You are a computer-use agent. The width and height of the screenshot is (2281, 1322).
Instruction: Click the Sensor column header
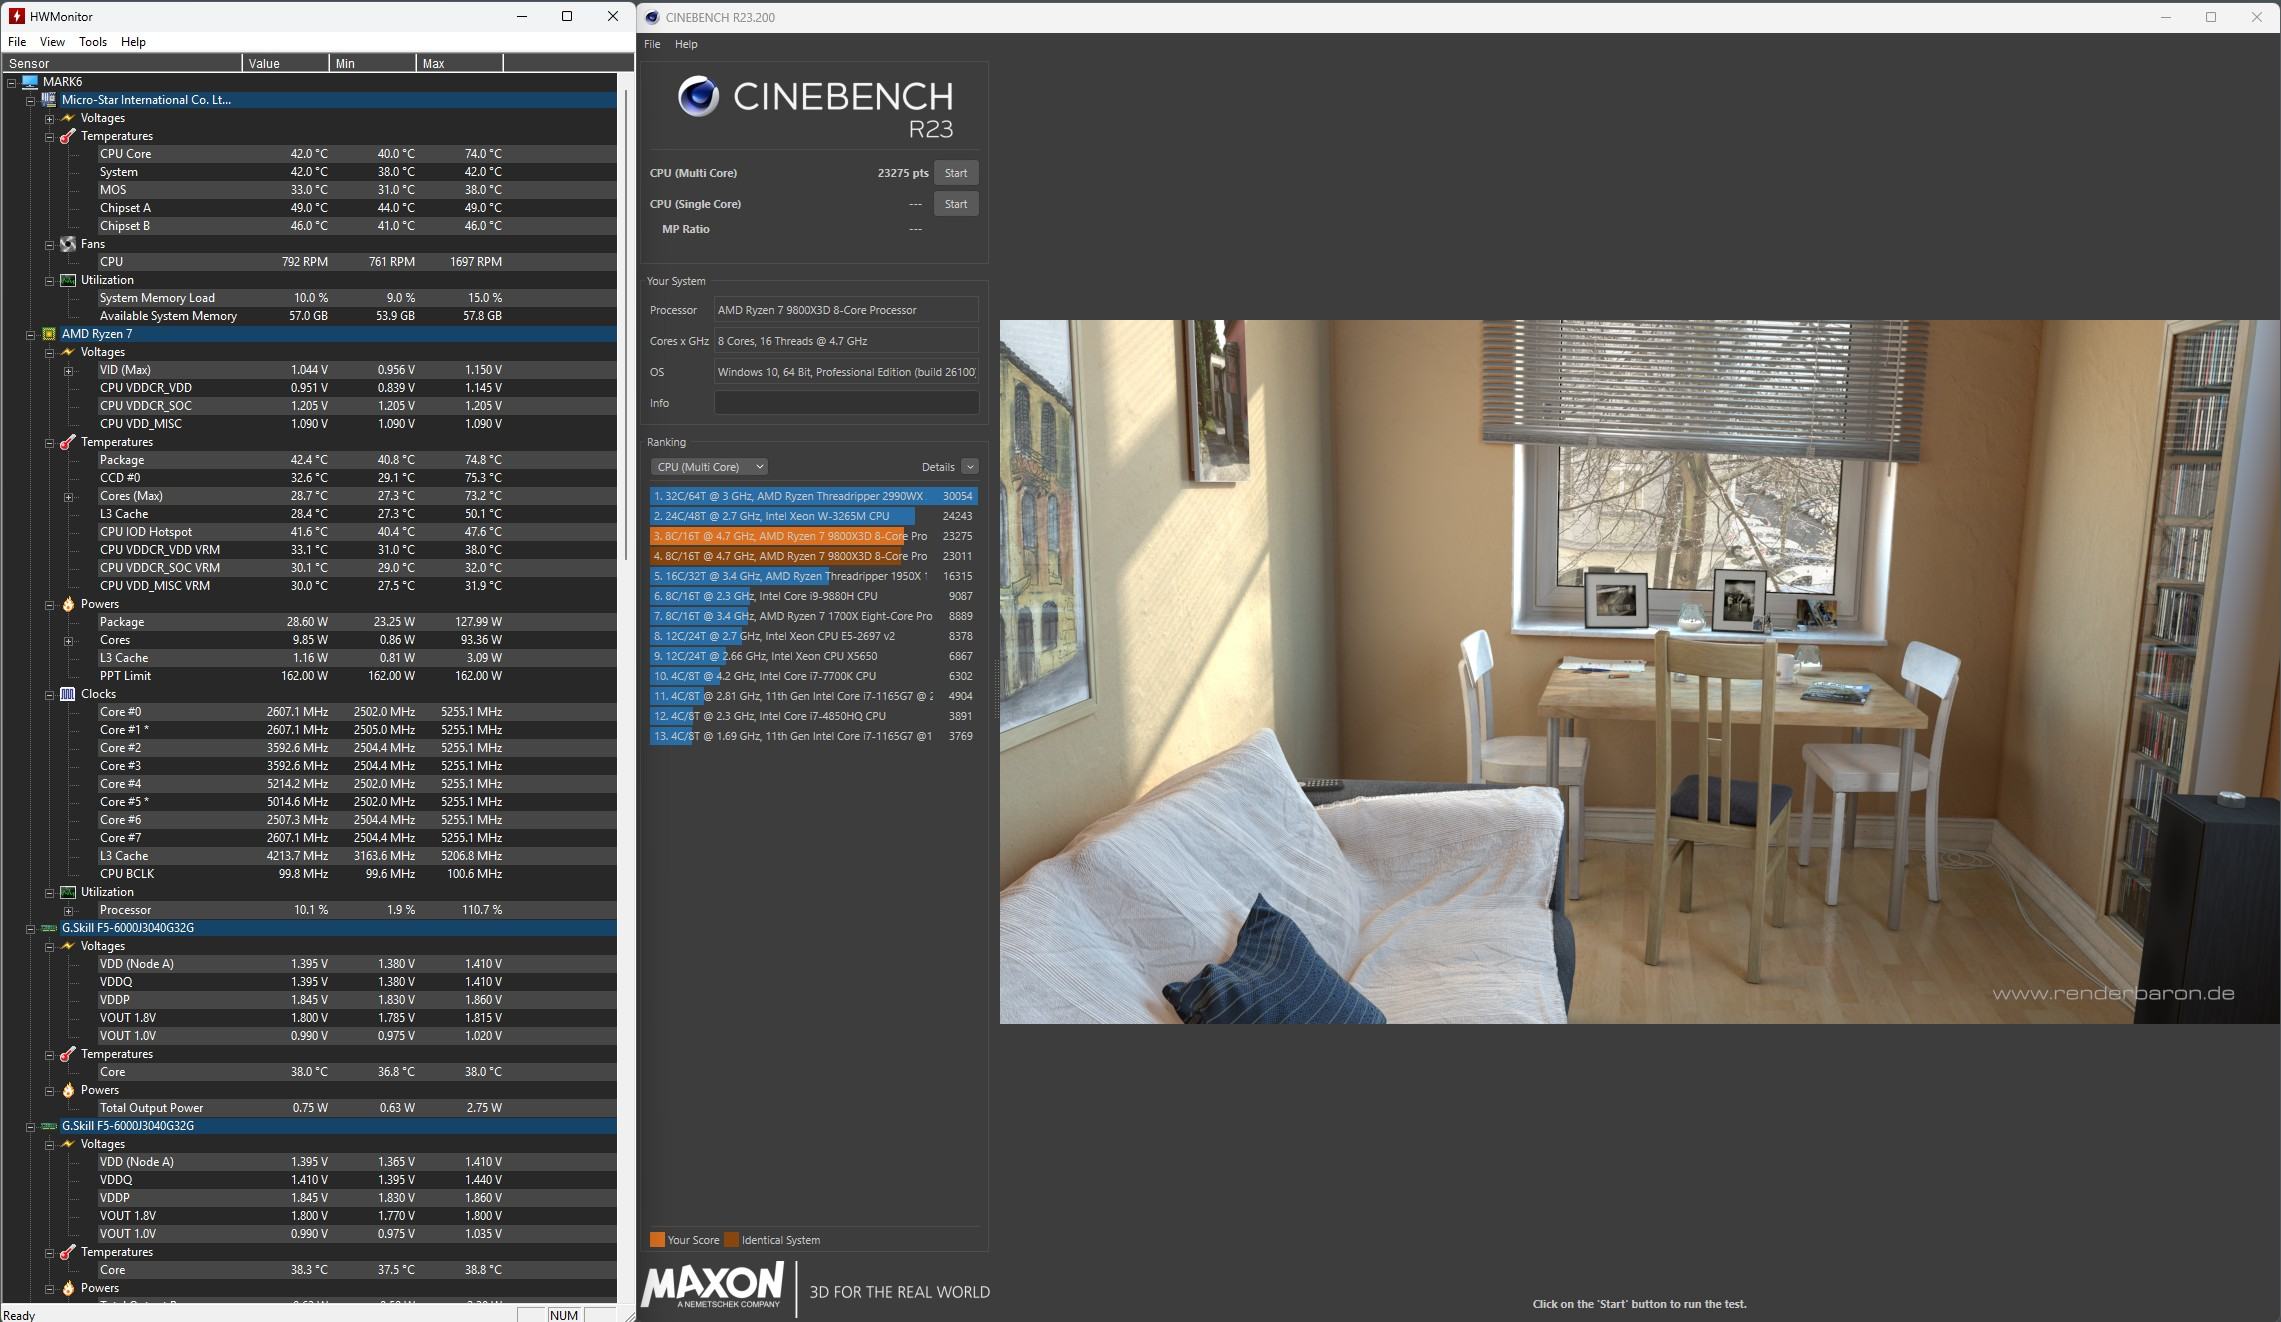(121, 63)
